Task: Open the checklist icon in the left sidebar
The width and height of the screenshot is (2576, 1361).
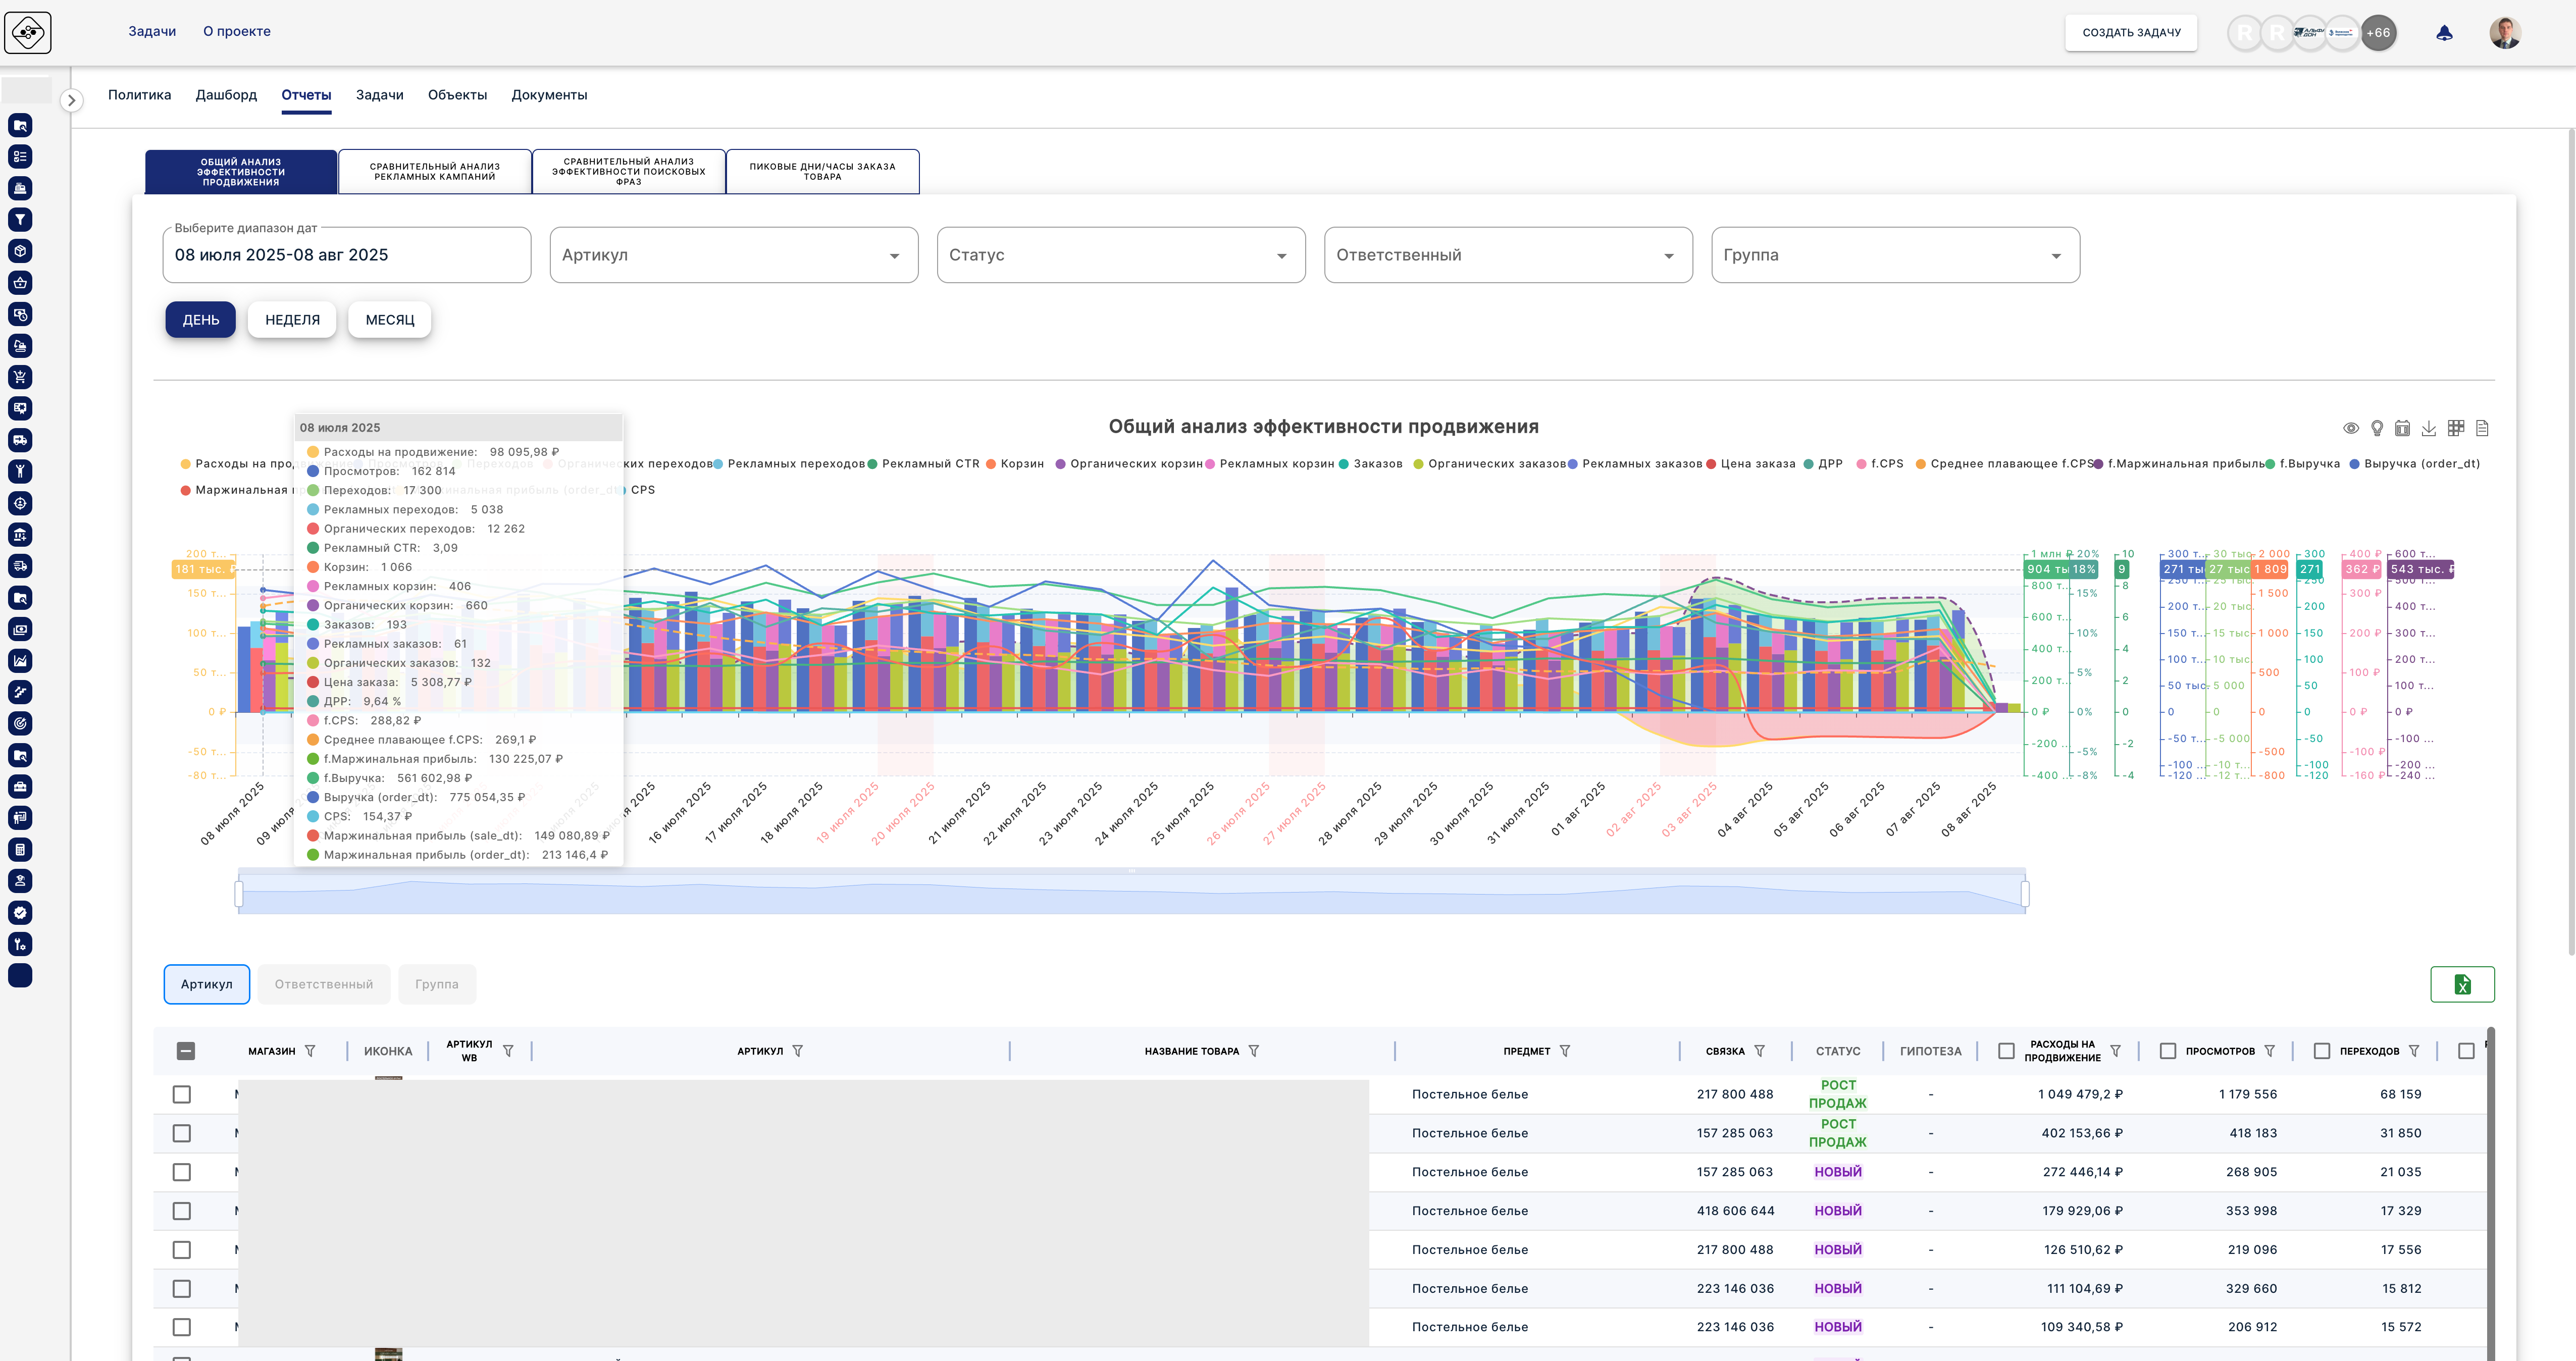Action: [20, 157]
